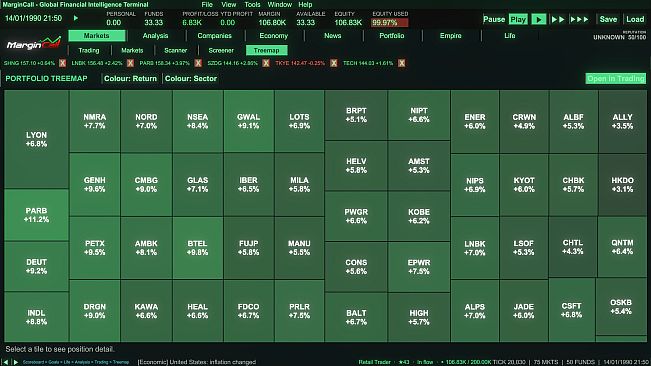Set double fast-forward speed
The height and width of the screenshot is (366, 651).
(558, 20)
